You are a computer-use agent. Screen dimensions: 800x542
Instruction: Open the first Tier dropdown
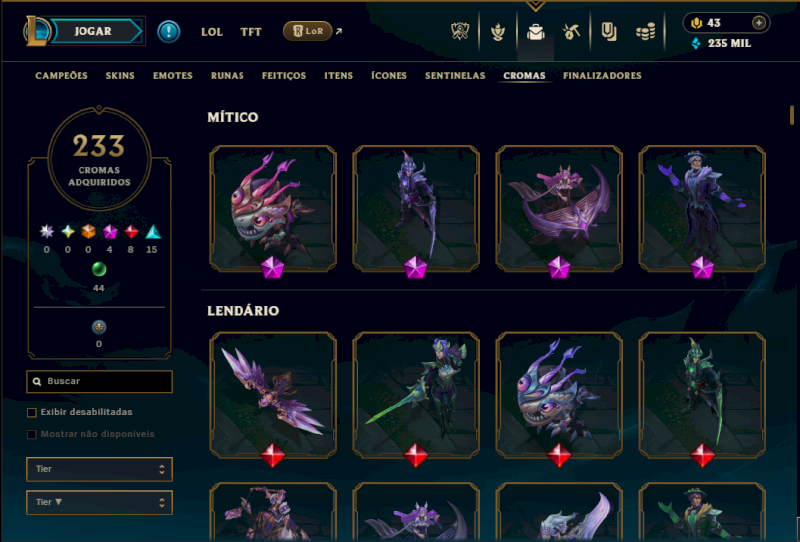99,469
